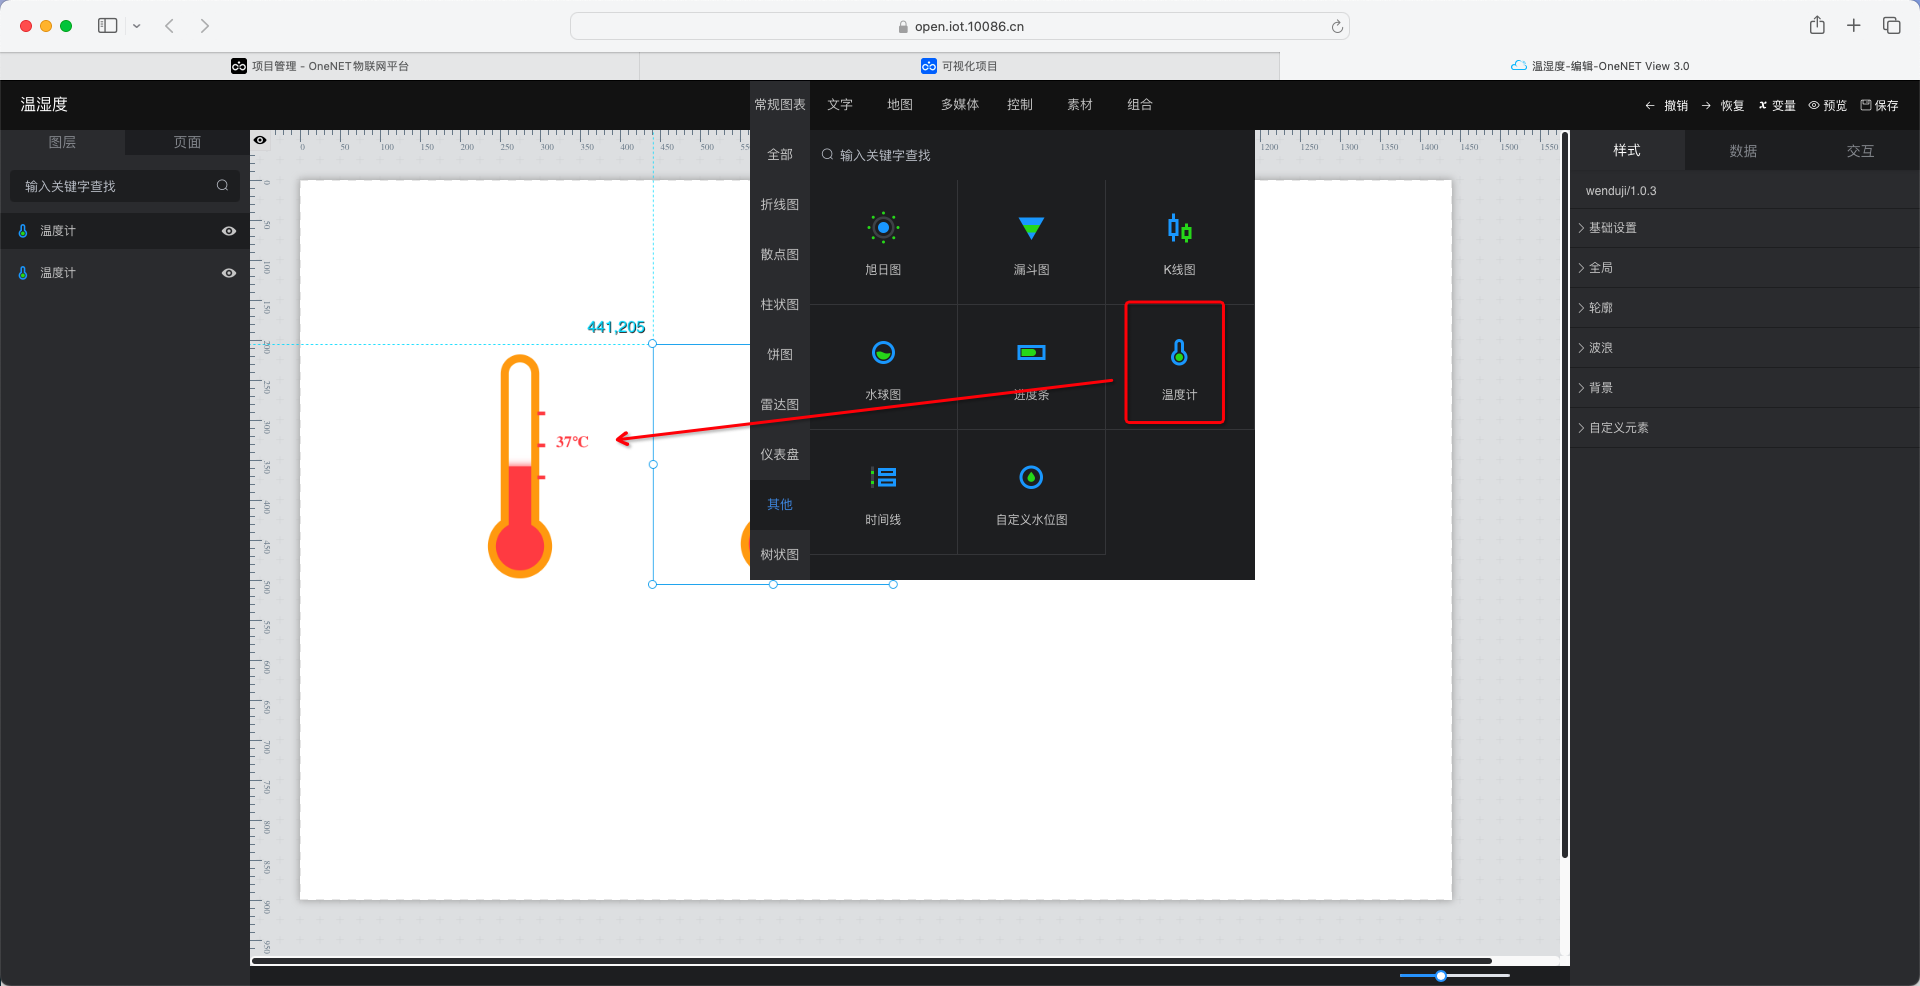
Task: Click the 保存 save button
Action: [x=1879, y=105]
